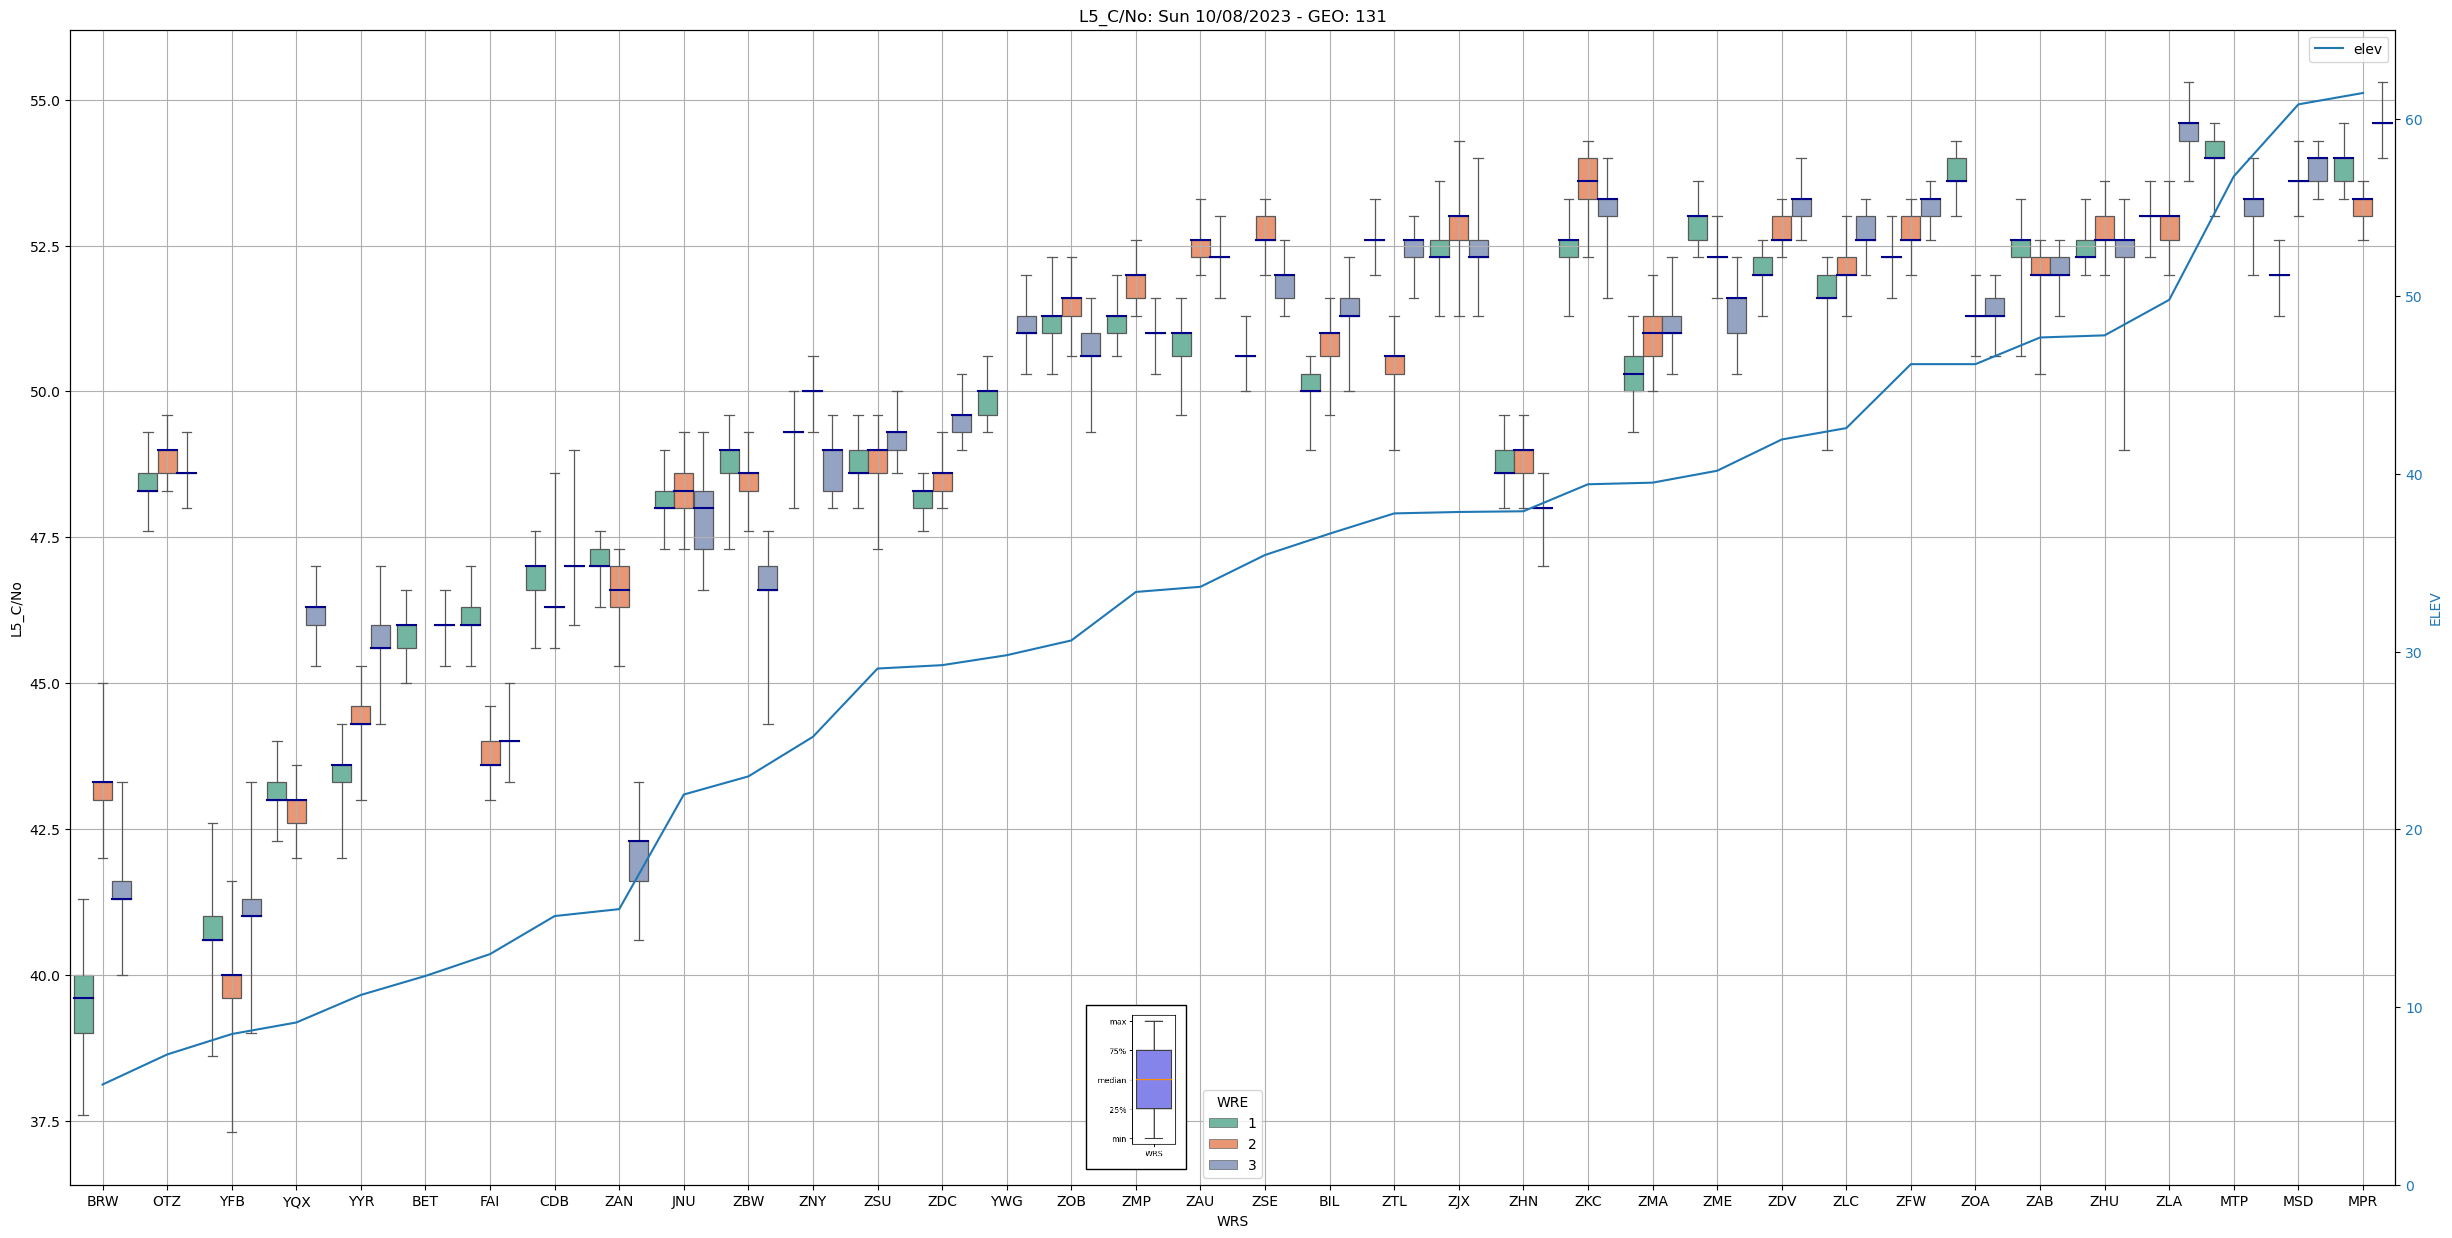
Task: Click the ZAU station tick label
Action: pyautogui.click(x=1200, y=1201)
